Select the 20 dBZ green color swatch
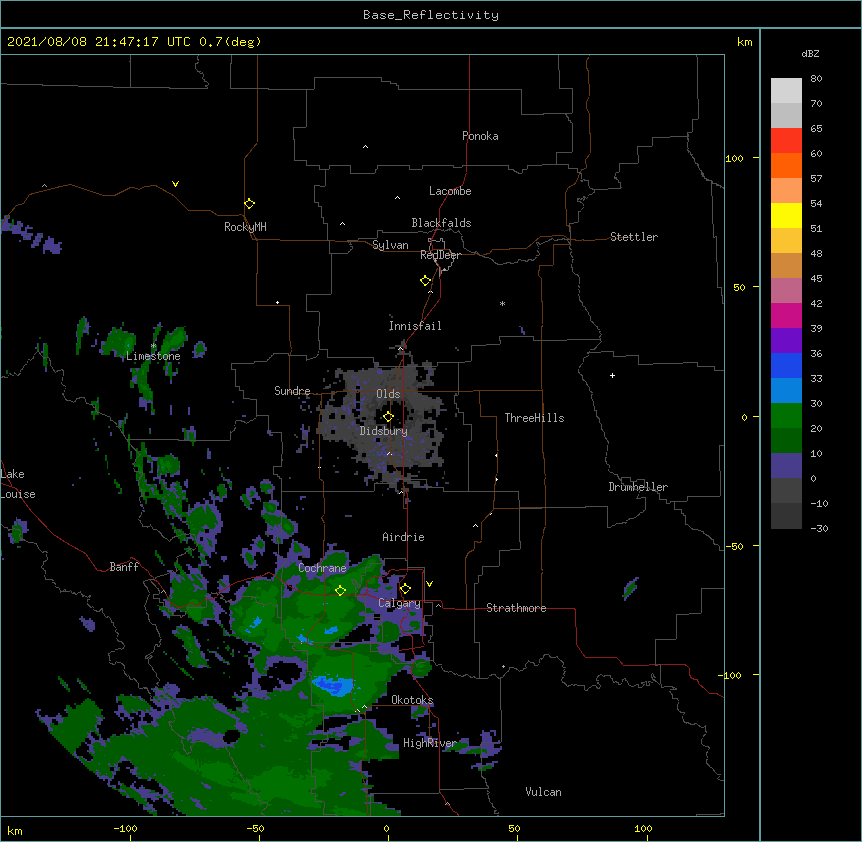Viewport: 862px width, 842px height. pyautogui.click(x=786, y=415)
